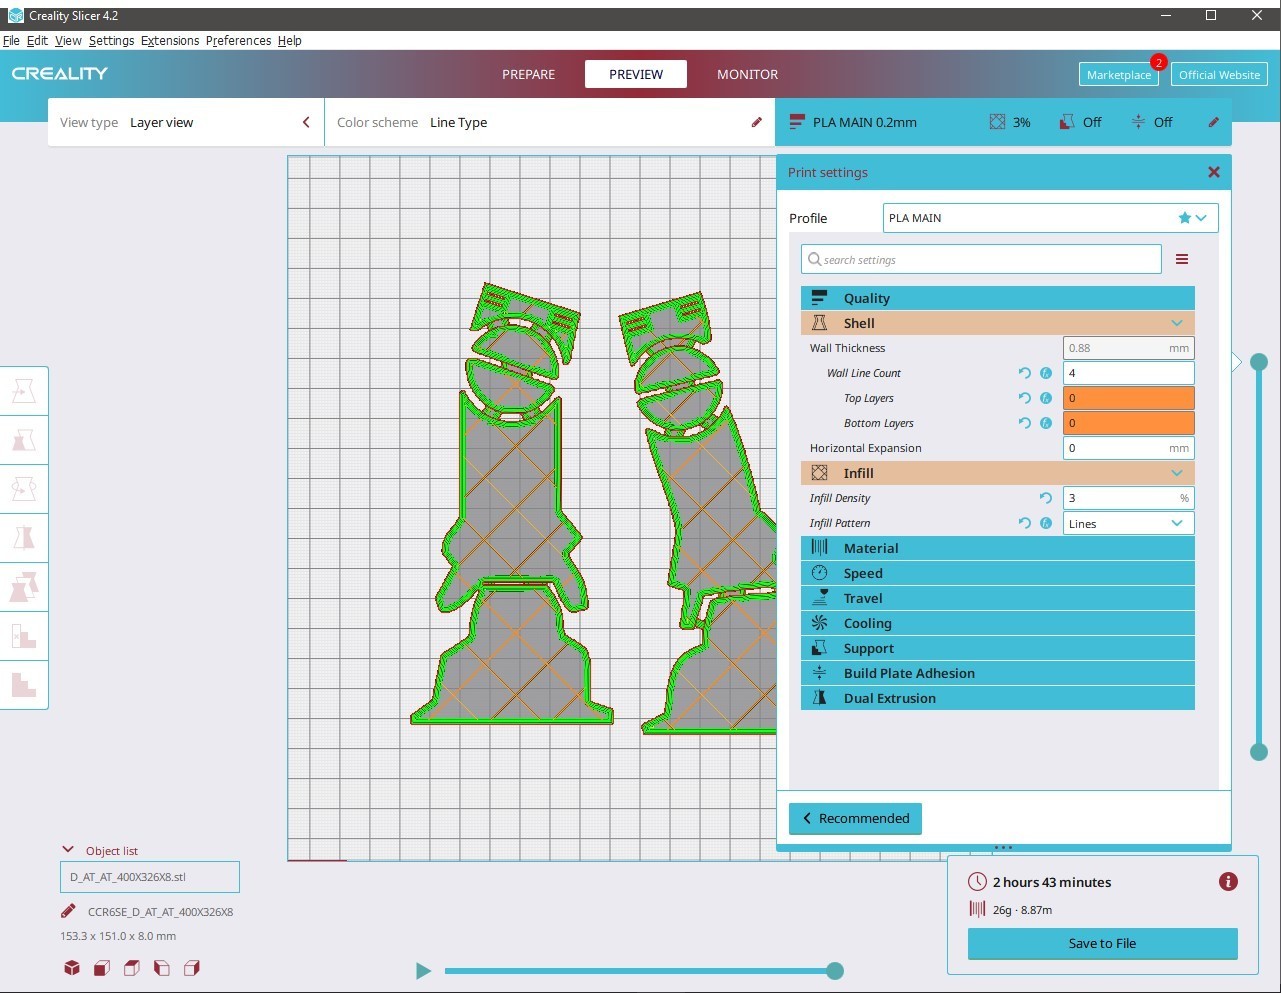This screenshot has width=1281, height=993.
Task: Expand the Quality settings category
Action: pyautogui.click(x=998, y=298)
